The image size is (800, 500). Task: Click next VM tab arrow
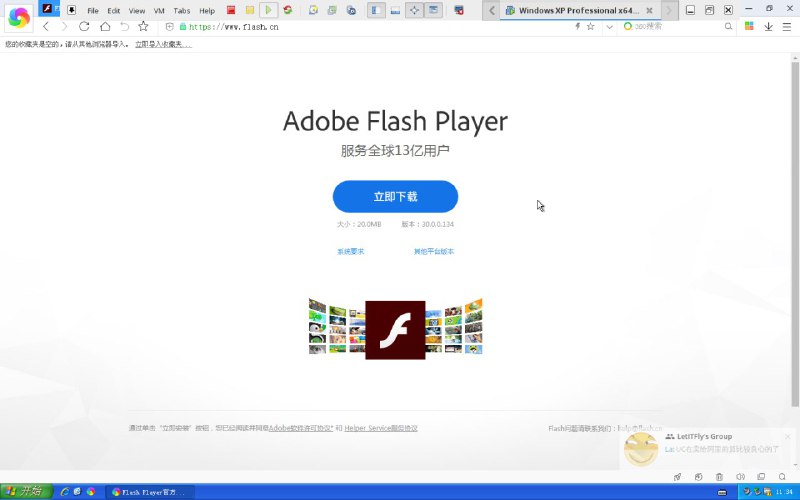669,10
